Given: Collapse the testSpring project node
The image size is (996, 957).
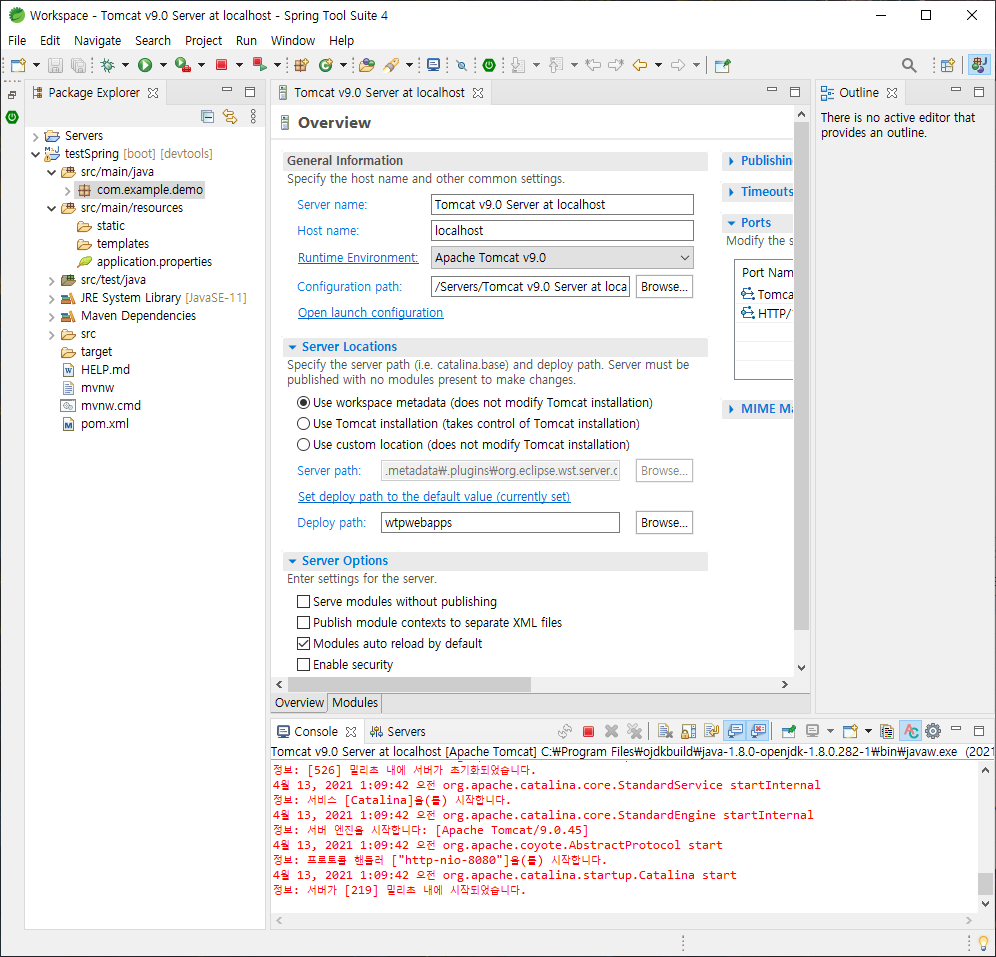Looking at the screenshot, I should (x=36, y=154).
